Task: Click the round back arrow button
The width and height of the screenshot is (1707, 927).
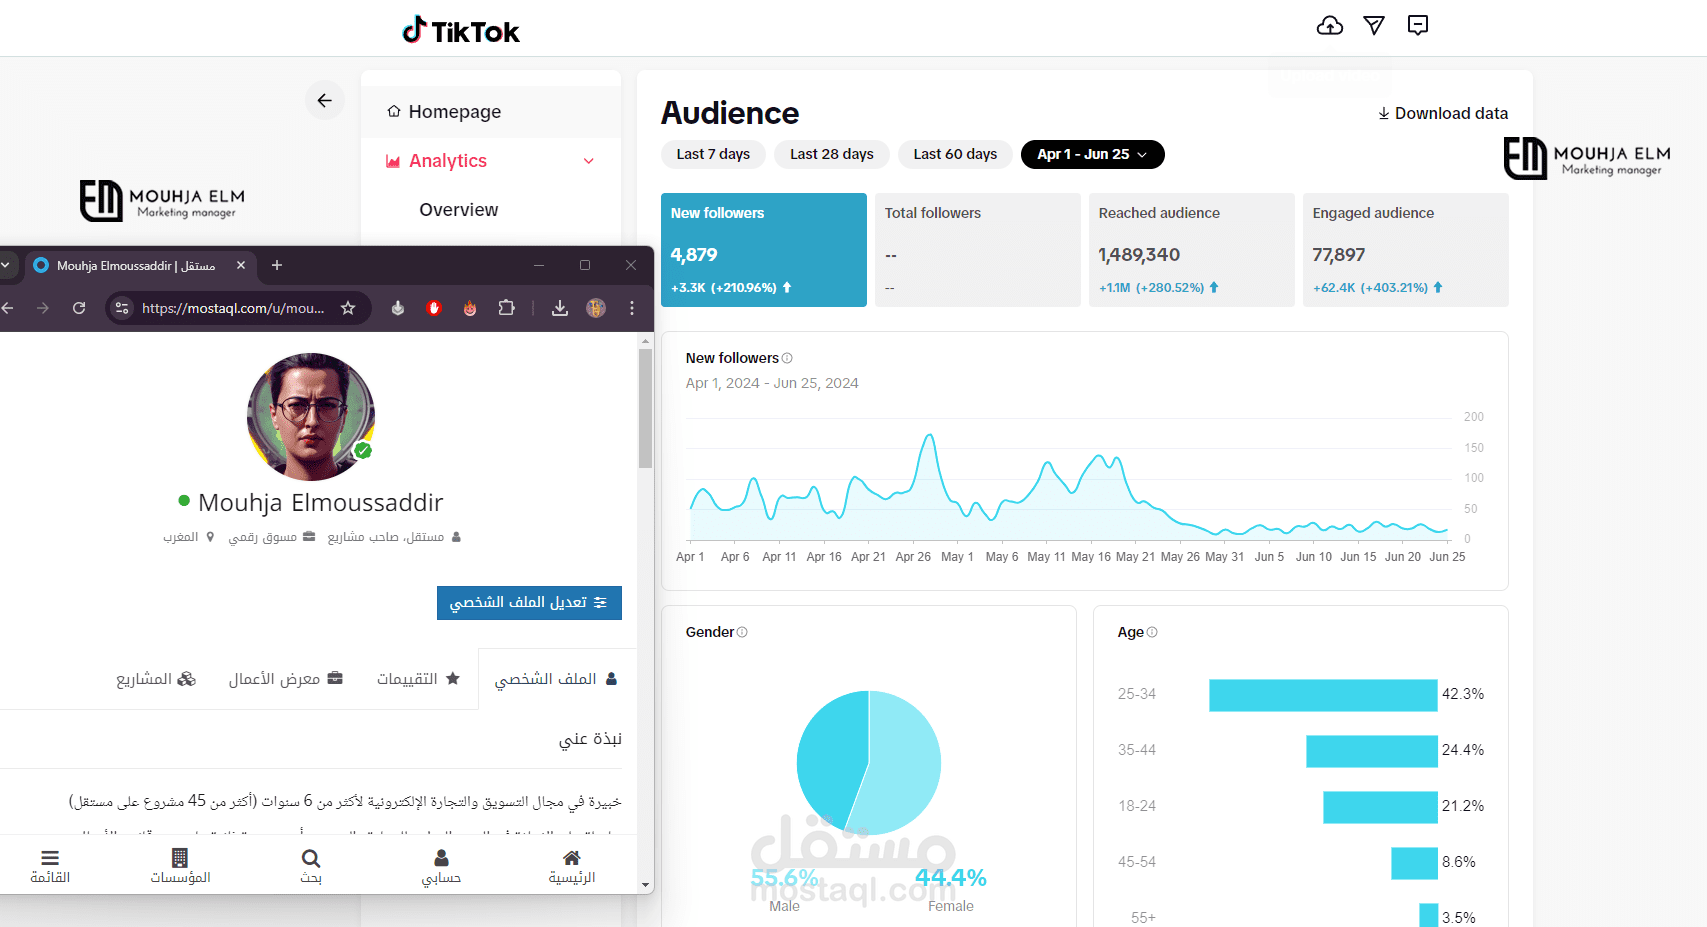Action: [x=325, y=100]
